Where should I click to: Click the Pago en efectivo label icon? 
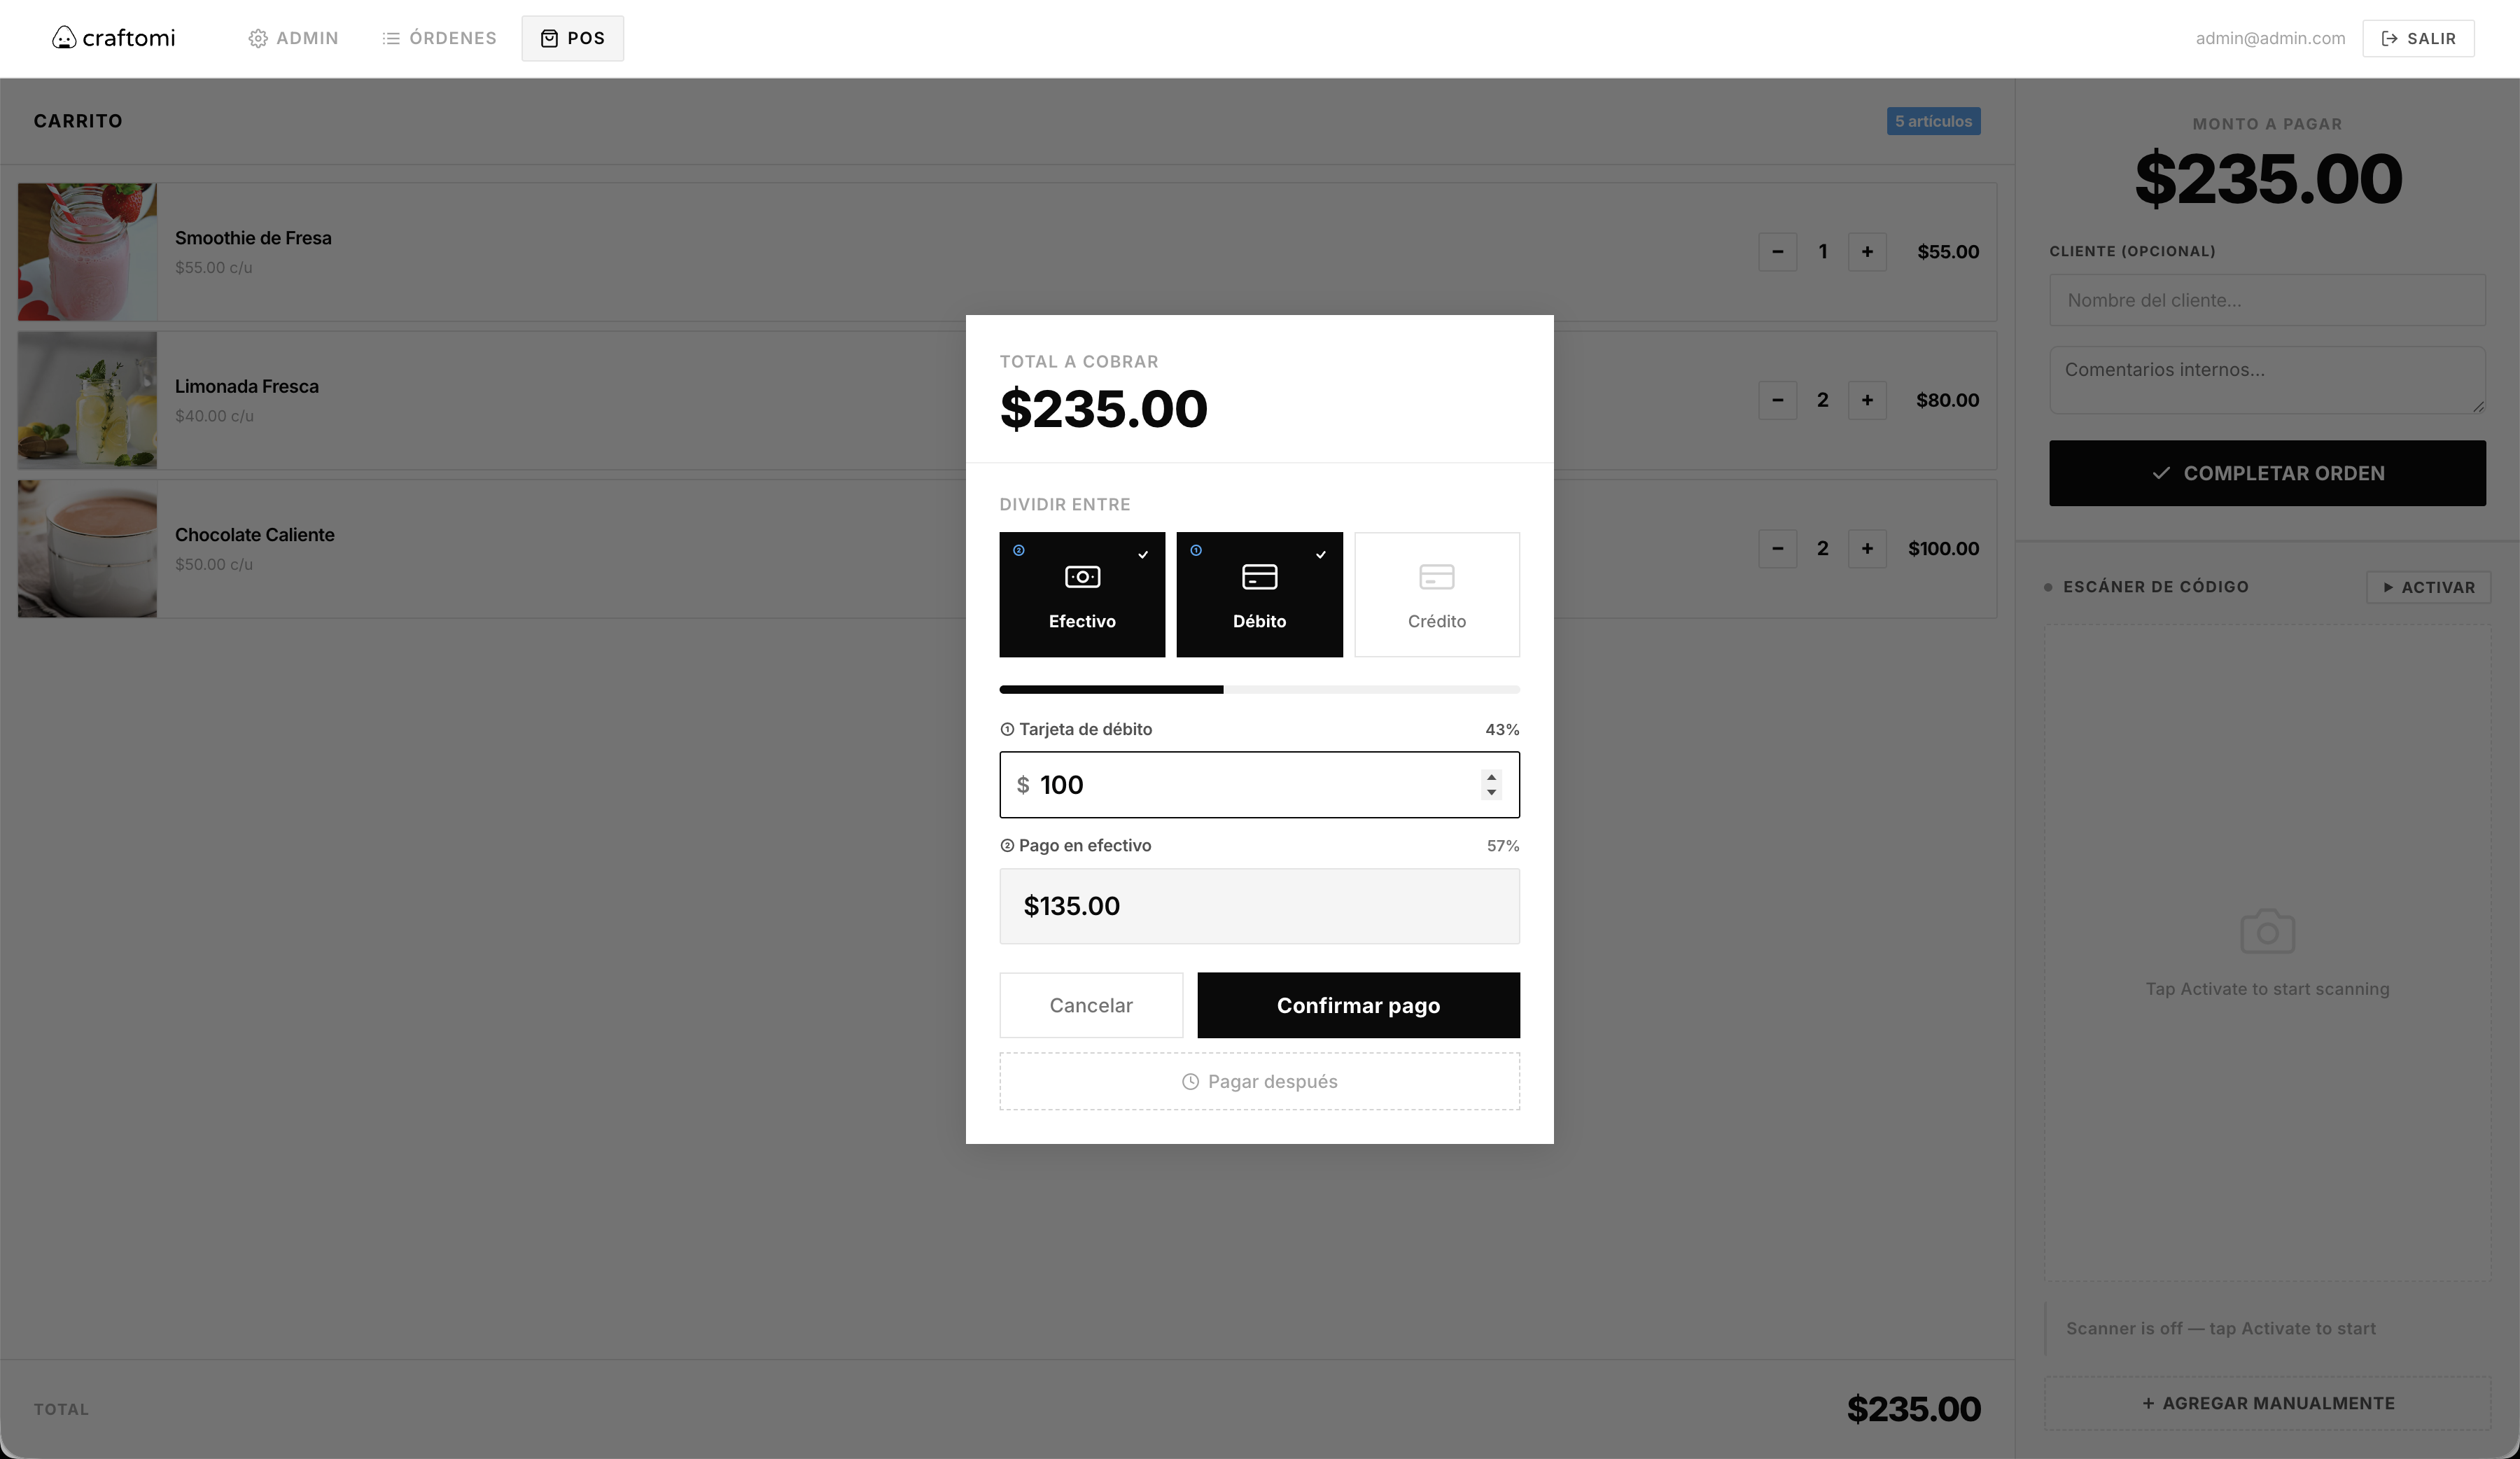[x=1007, y=845]
